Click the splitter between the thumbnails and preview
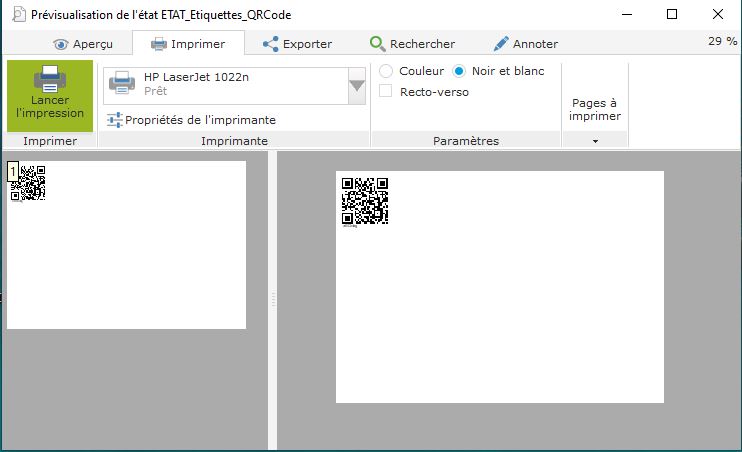Image resolution: width=742 pixels, height=452 pixels. click(x=273, y=300)
